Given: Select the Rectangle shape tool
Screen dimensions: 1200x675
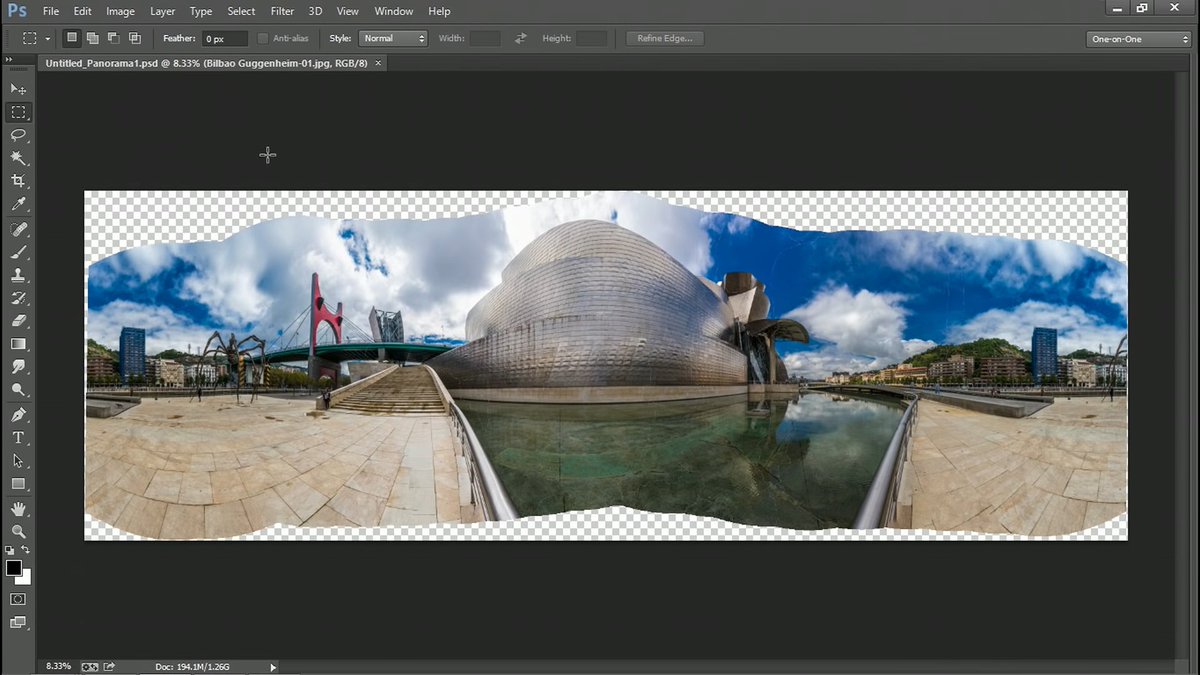Looking at the screenshot, I should pos(18,483).
